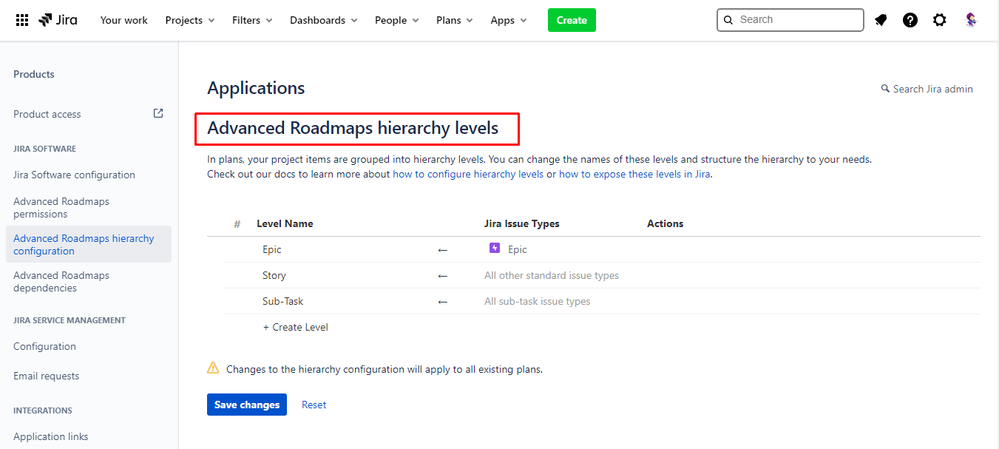The width and height of the screenshot is (999, 449).
Task: Open the app switcher grid icon
Action: click(22, 20)
